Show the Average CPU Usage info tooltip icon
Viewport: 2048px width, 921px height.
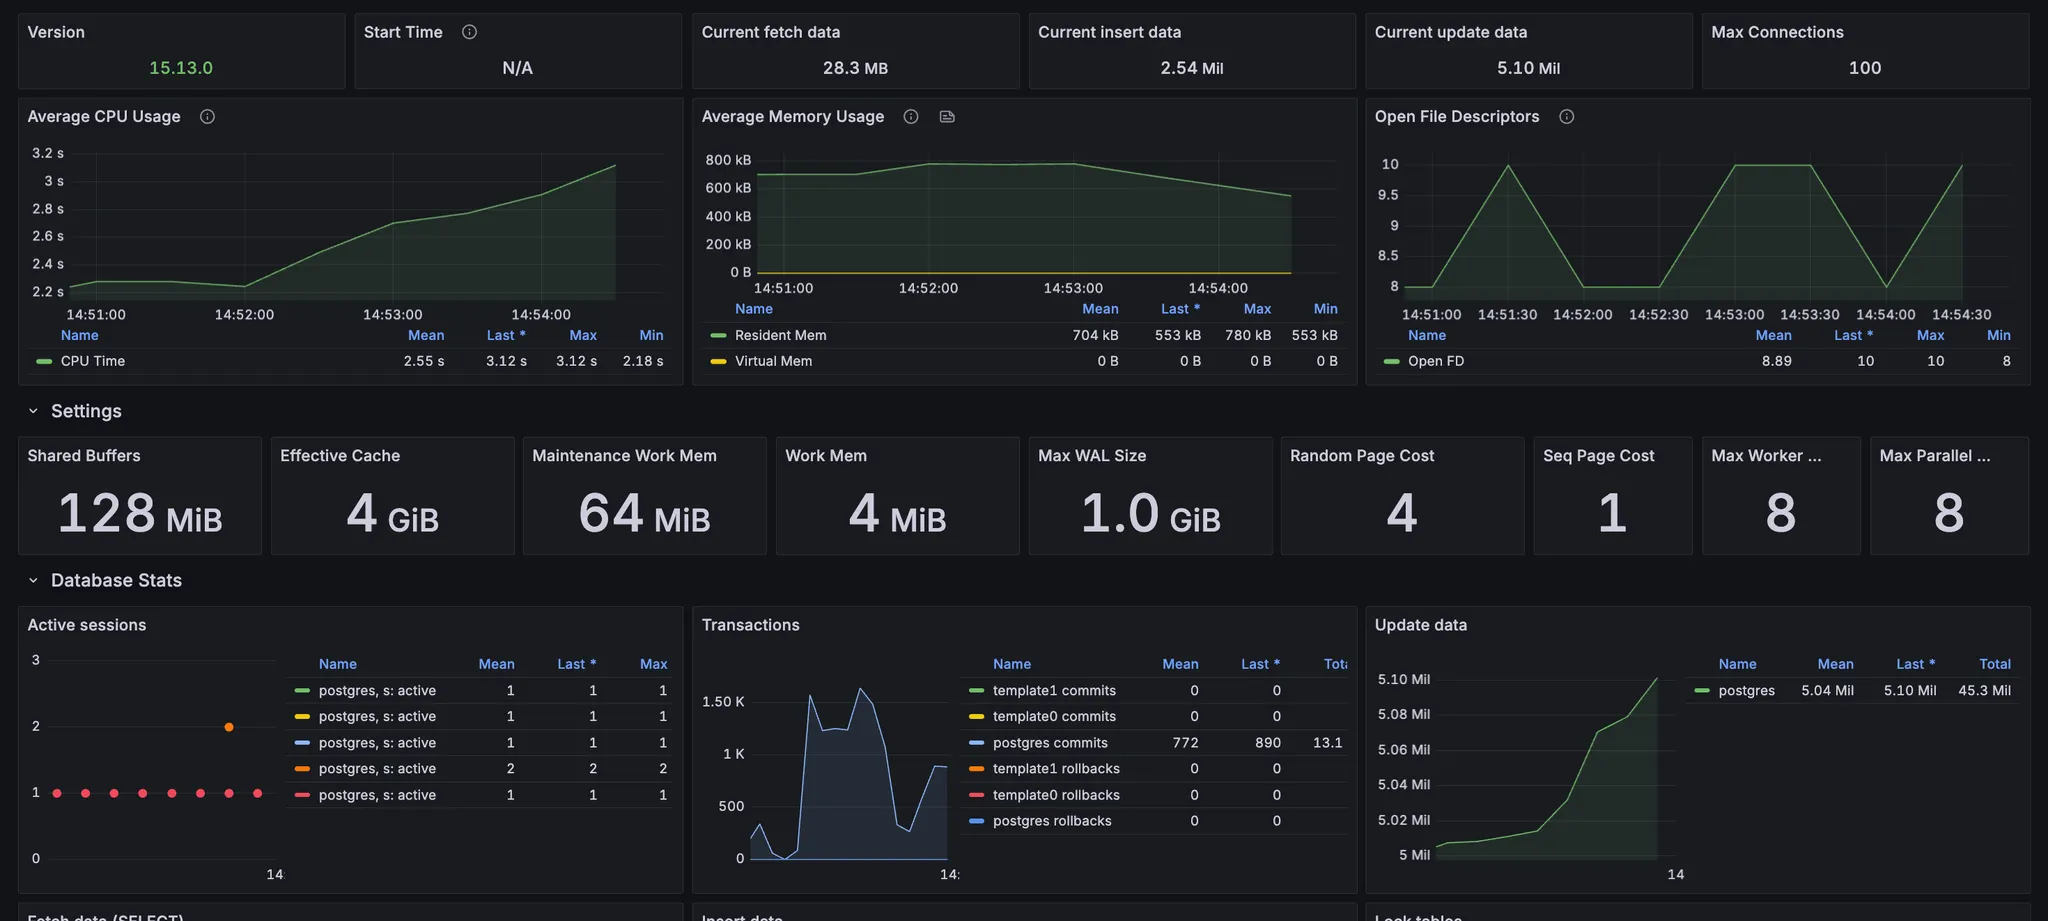click(207, 117)
